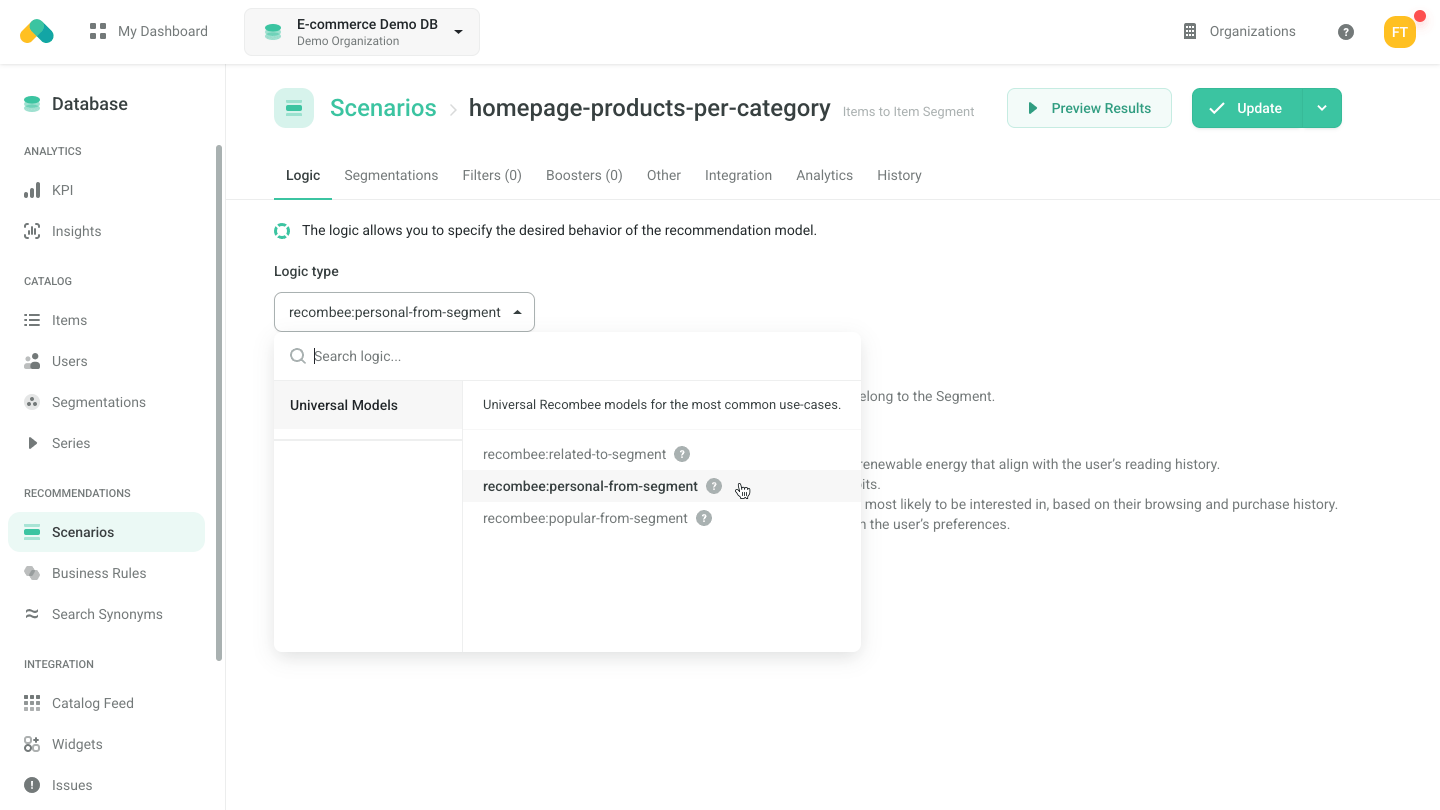Open the History tab

(899, 175)
